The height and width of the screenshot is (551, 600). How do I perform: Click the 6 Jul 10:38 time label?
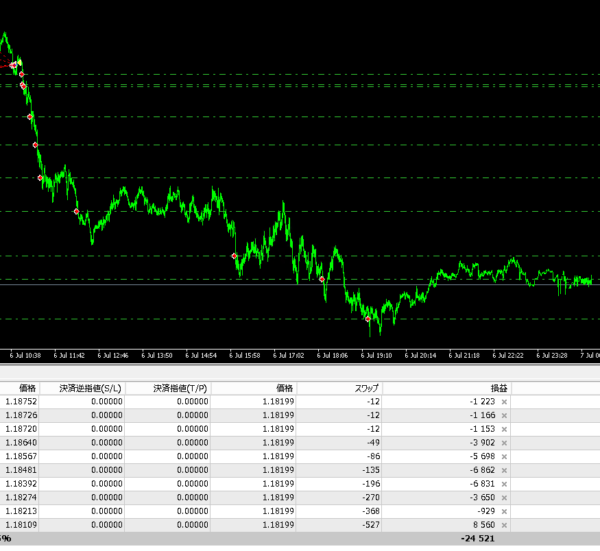tap(25, 355)
